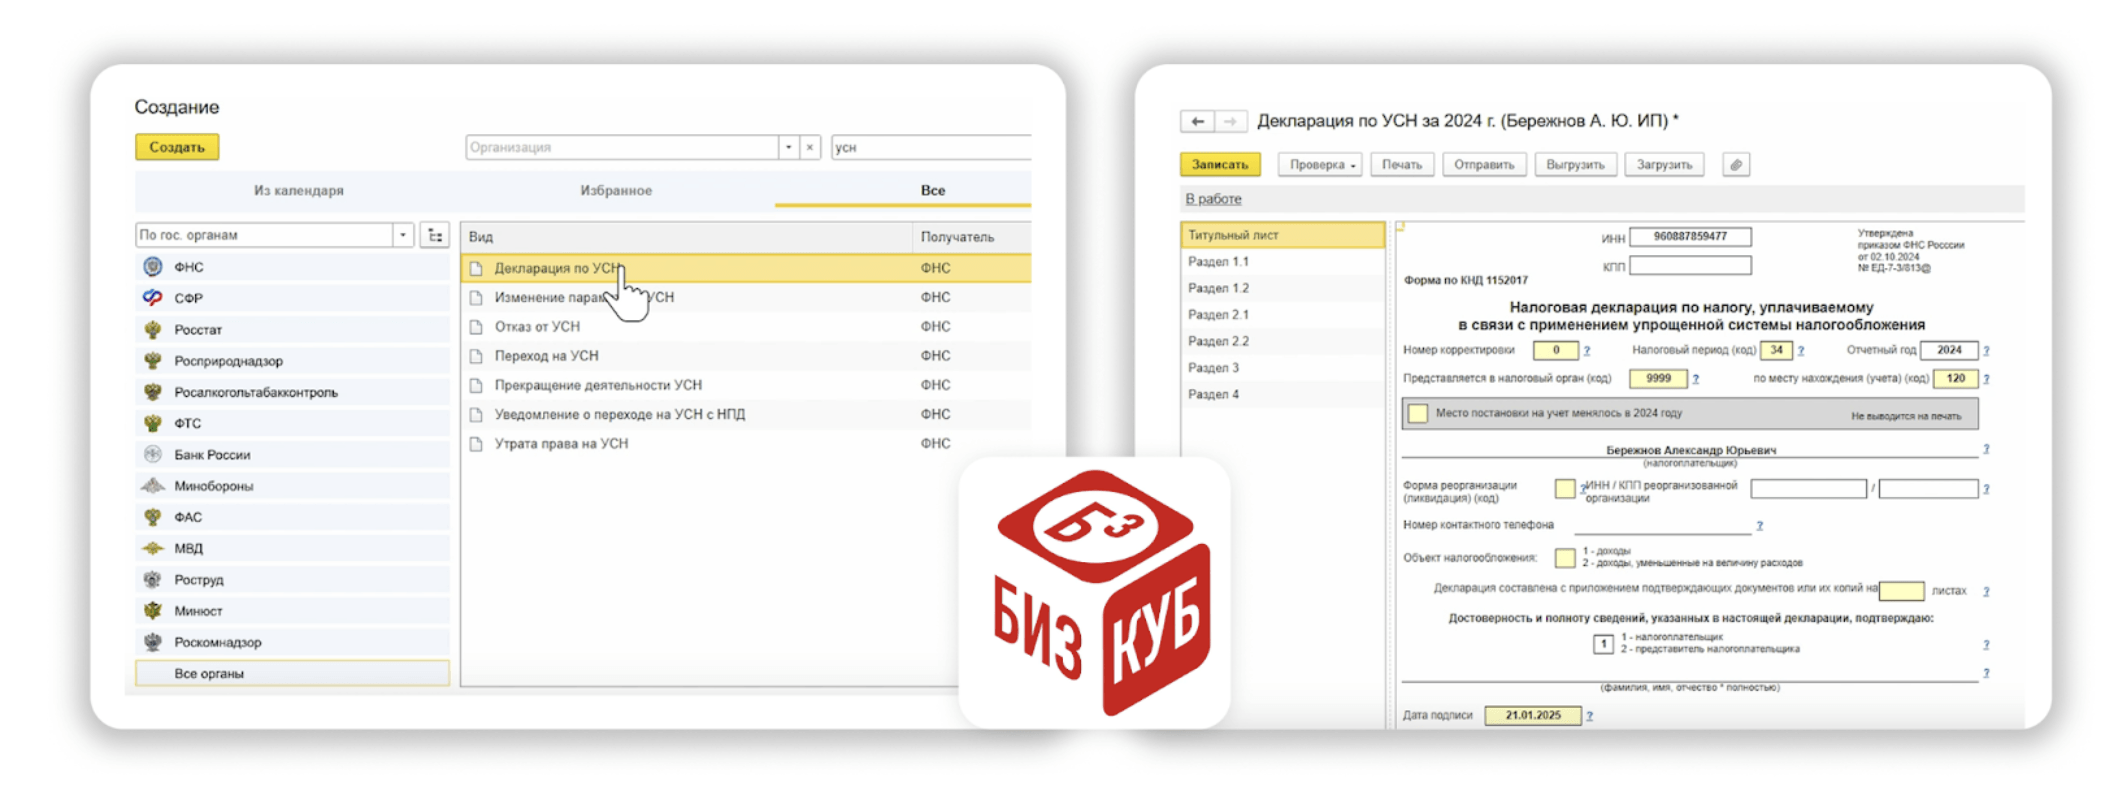Go forward using the right arrow in declaration window
The image size is (2122, 812).
[1230, 122]
